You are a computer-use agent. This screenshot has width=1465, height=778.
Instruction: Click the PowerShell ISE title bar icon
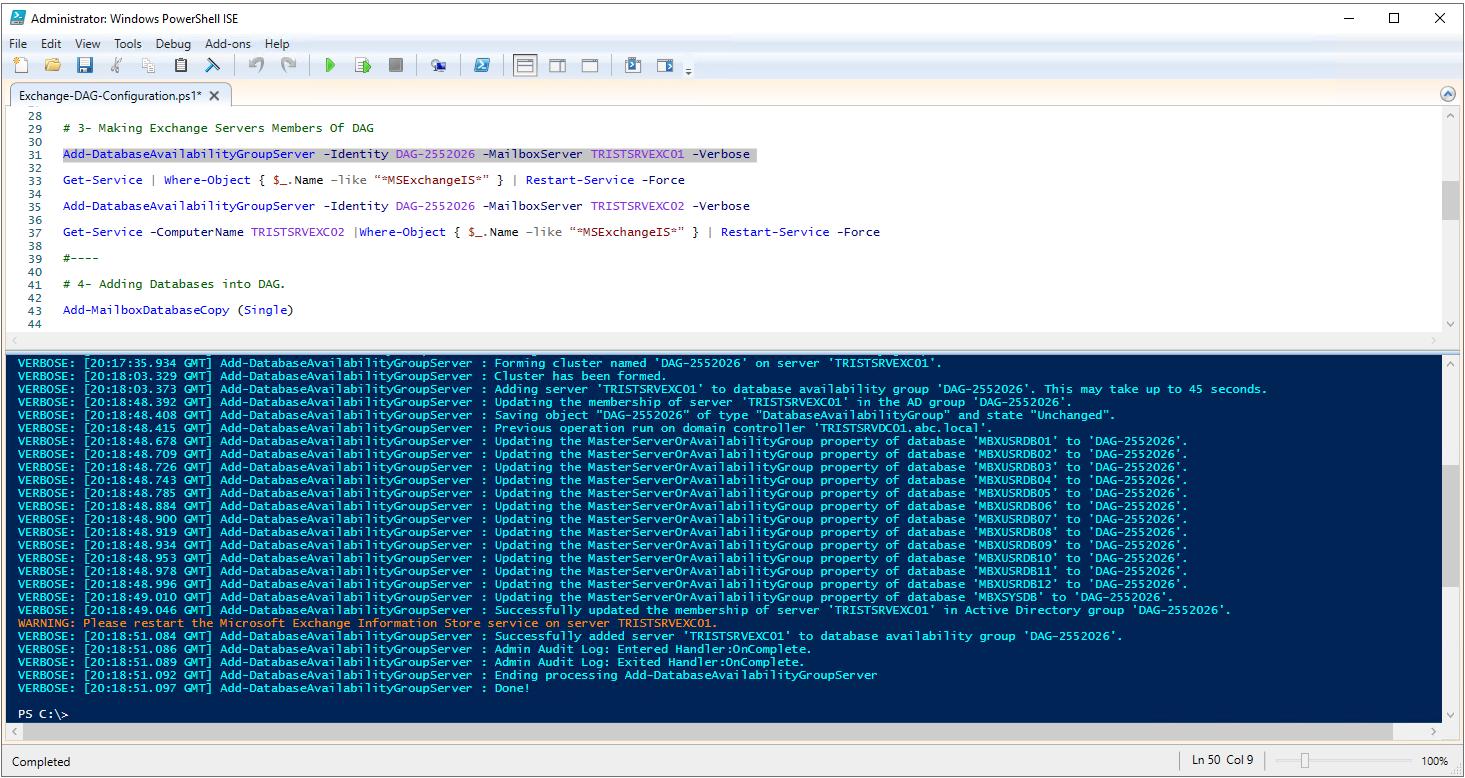click(17, 18)
